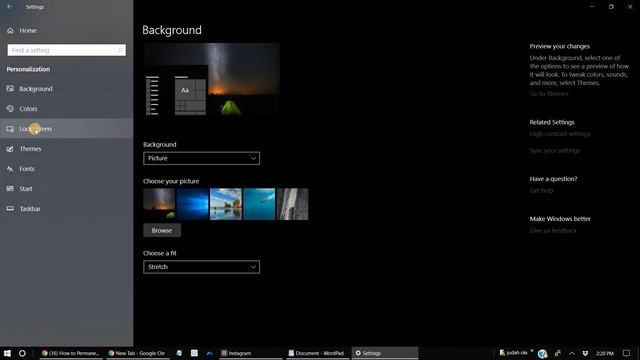
Task: Open Cortana circle on taskbar
Action: coord(22,353)
